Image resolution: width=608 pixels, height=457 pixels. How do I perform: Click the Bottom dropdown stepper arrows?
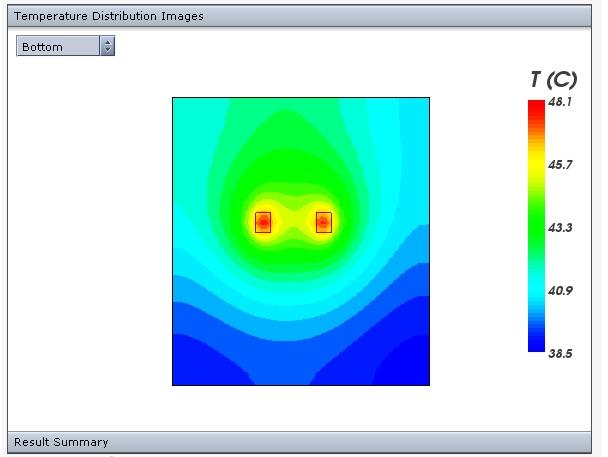coord(107,46)
